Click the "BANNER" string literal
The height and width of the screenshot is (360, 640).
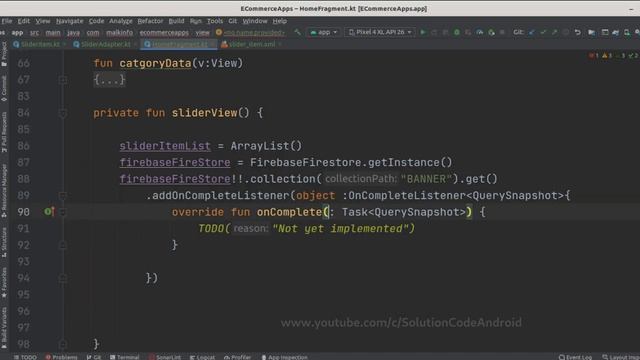(427, 179)
